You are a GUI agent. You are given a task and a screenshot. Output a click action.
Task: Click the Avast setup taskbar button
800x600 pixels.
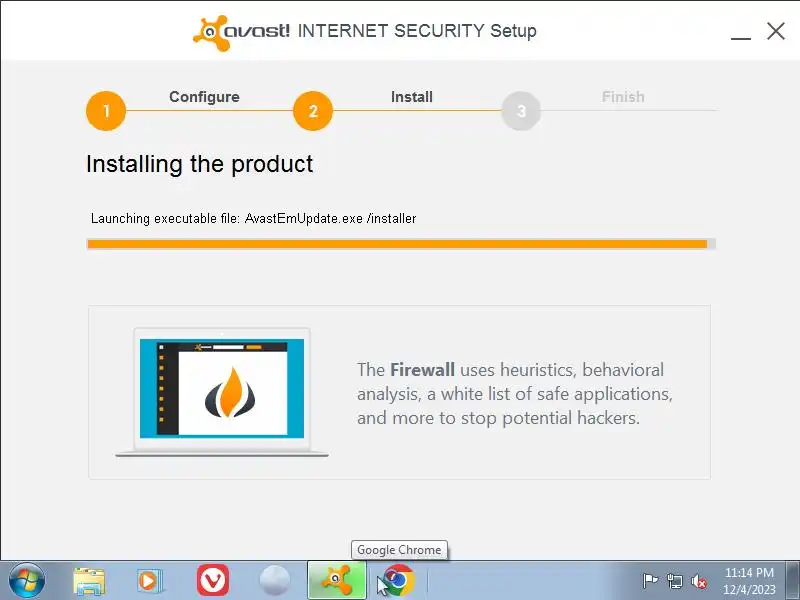pos(337,580)
